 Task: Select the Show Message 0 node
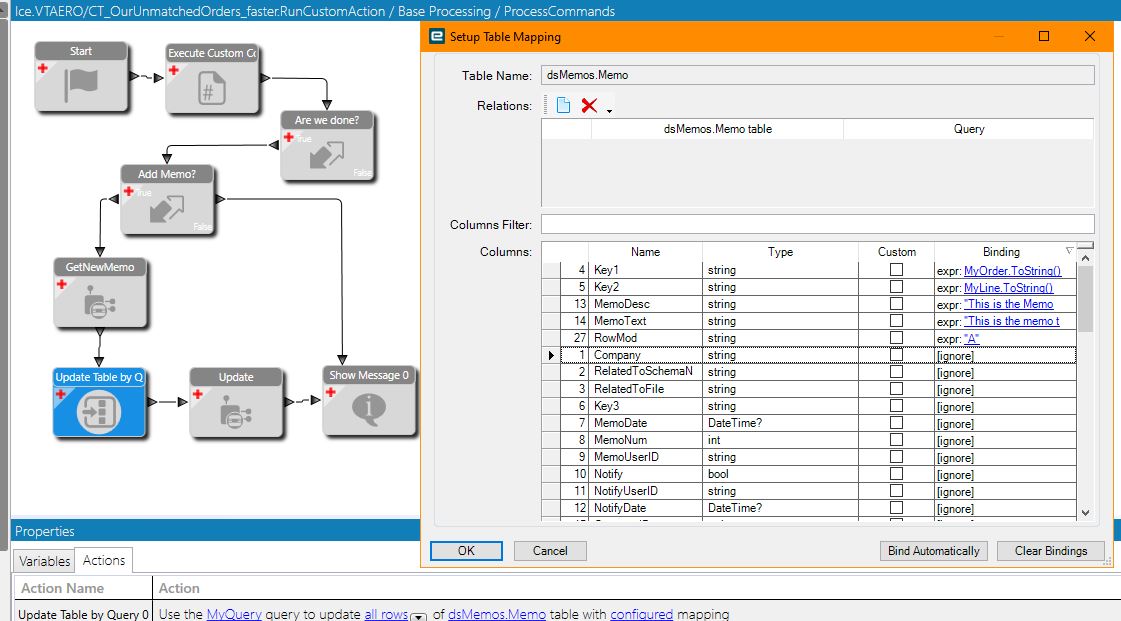click(x=369, y=401)
